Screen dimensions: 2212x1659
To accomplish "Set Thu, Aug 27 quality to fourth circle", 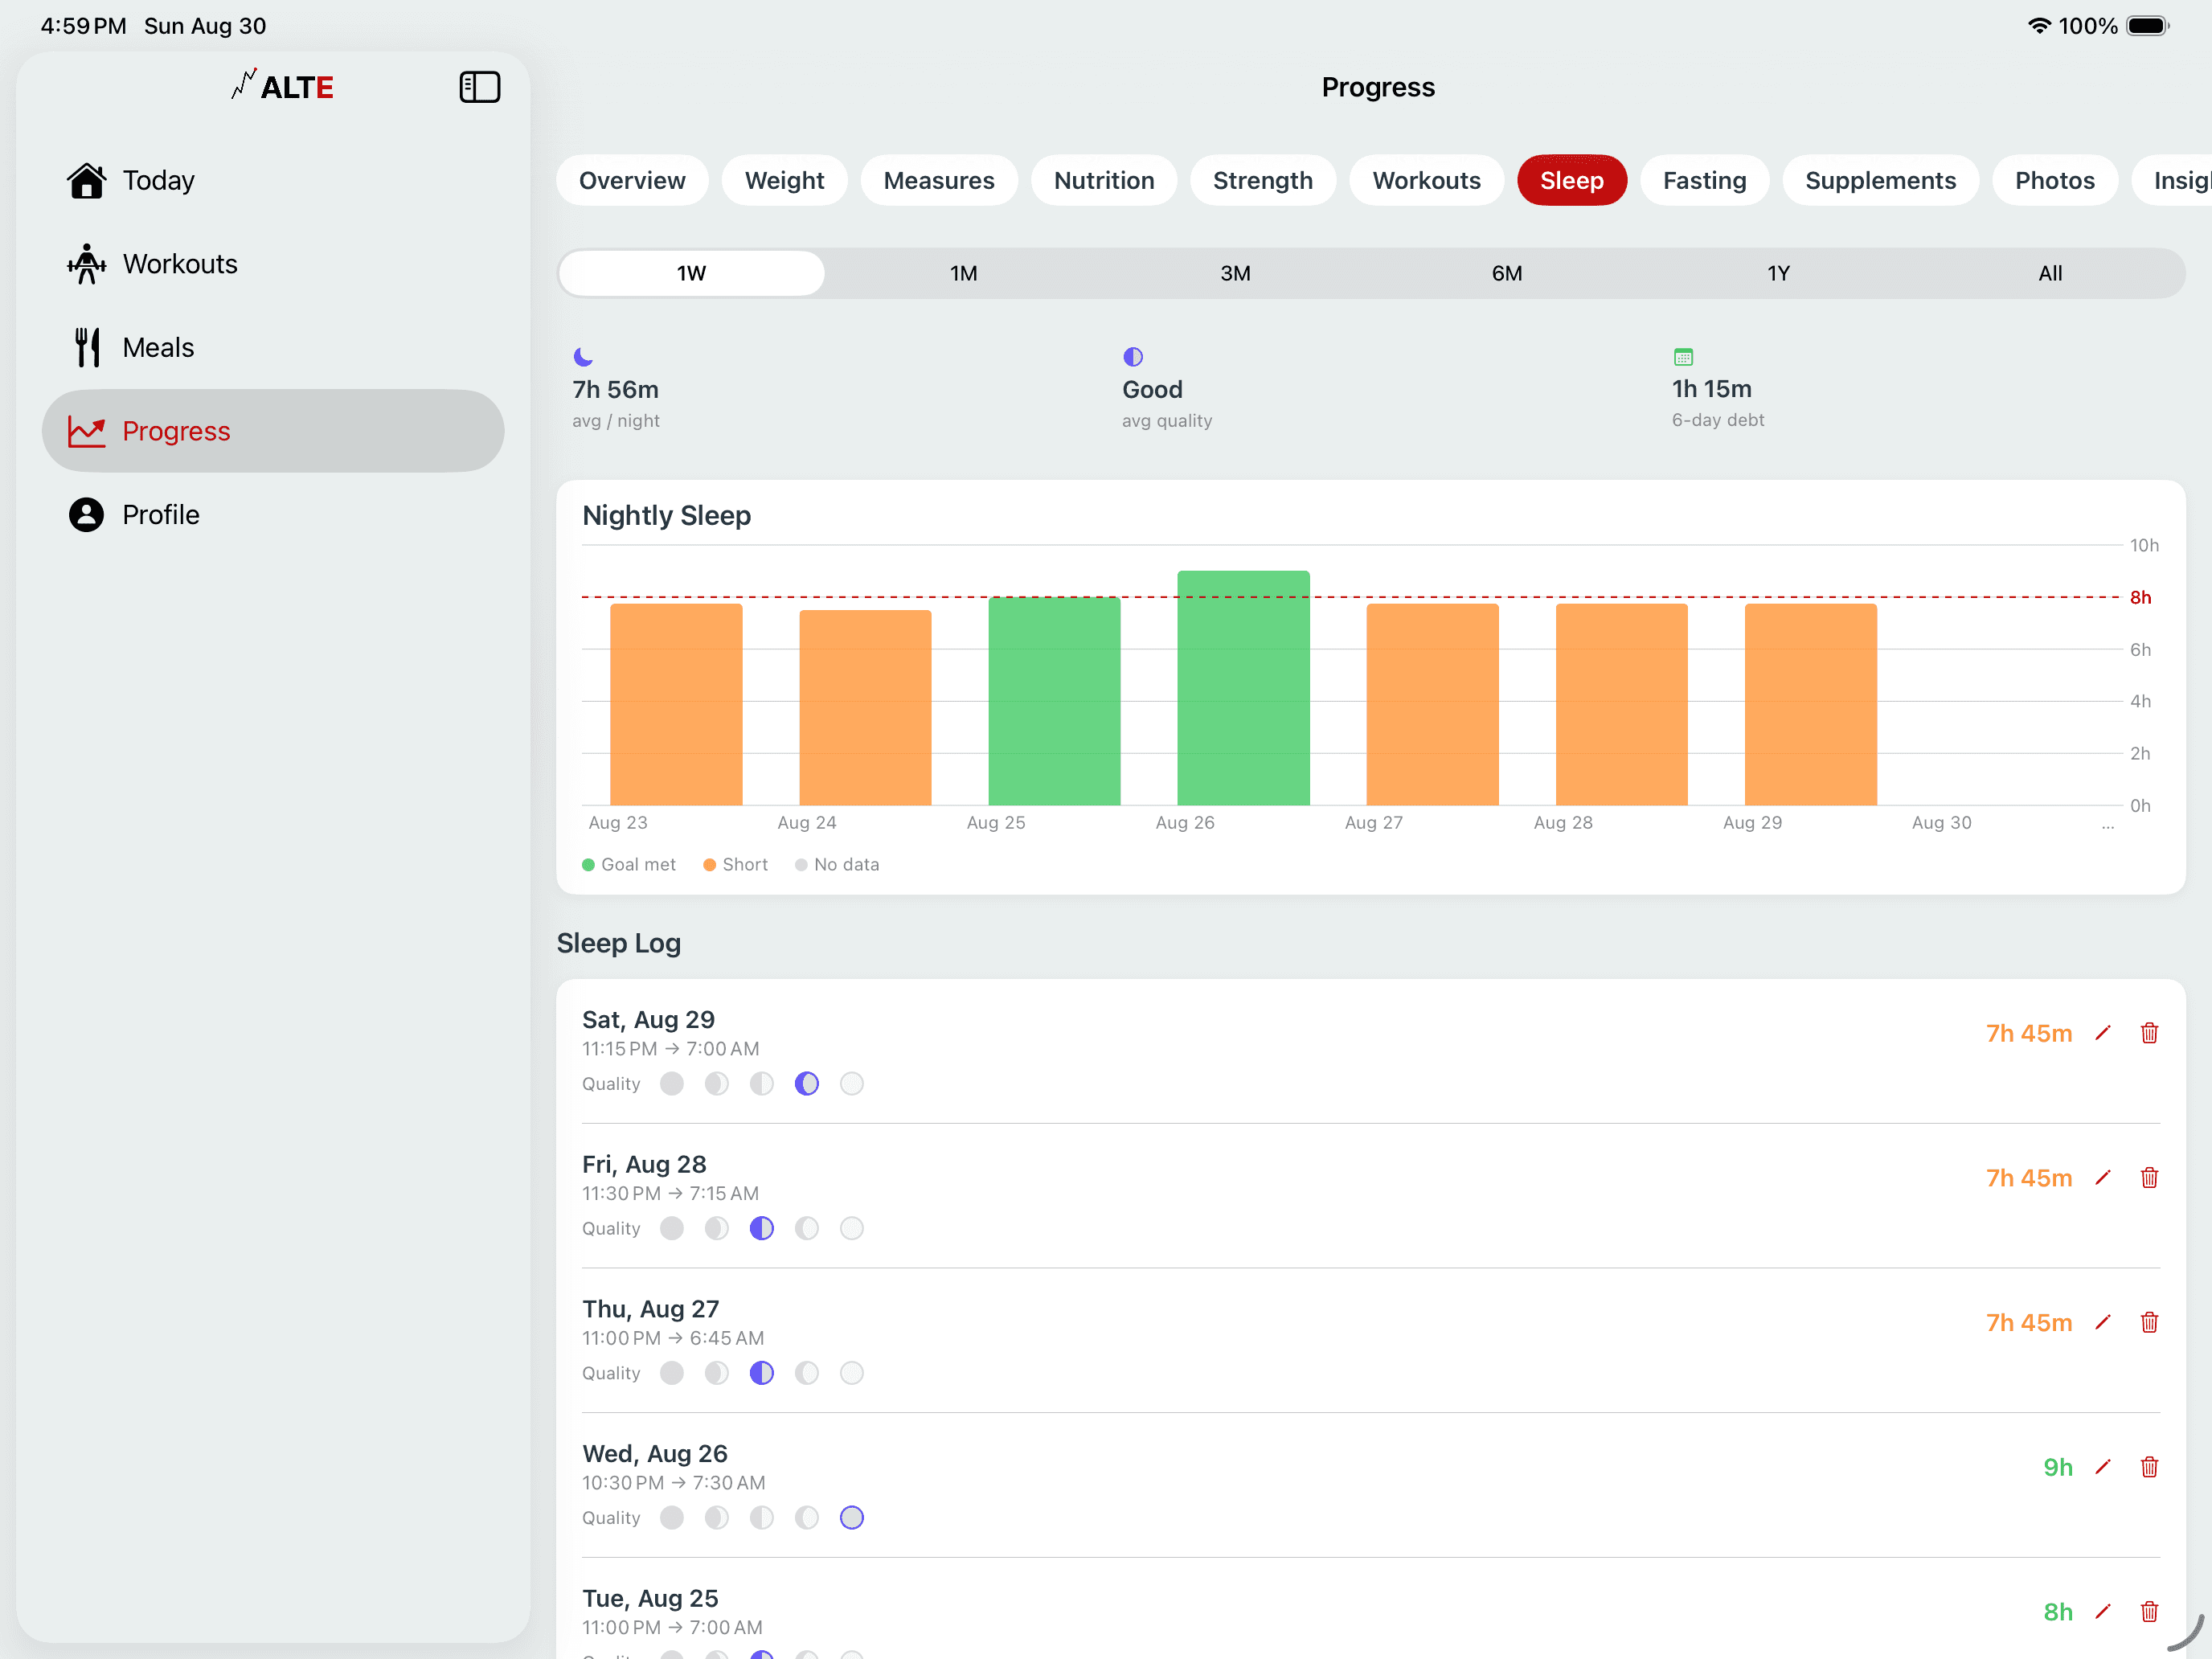I will pyautogui.click(x=806, y=1373).
